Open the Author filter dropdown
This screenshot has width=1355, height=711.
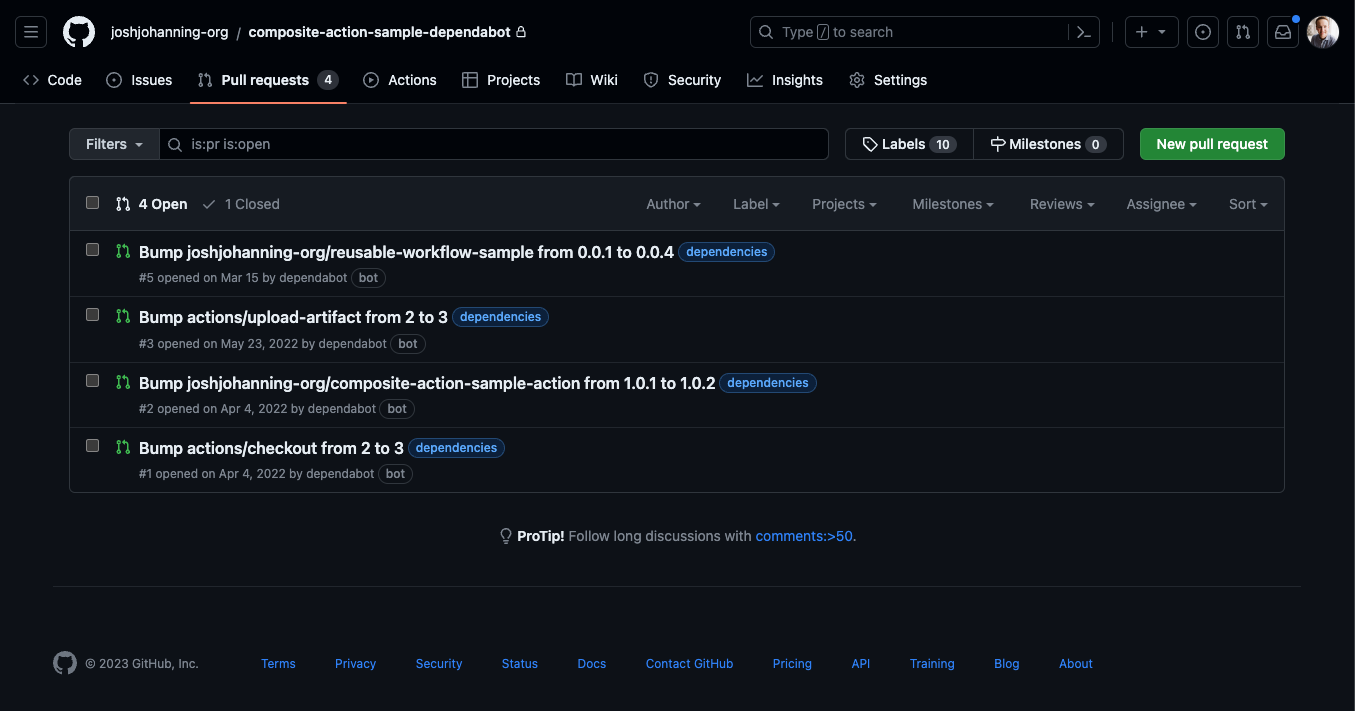pyautogui.click(x=672, y=204)
